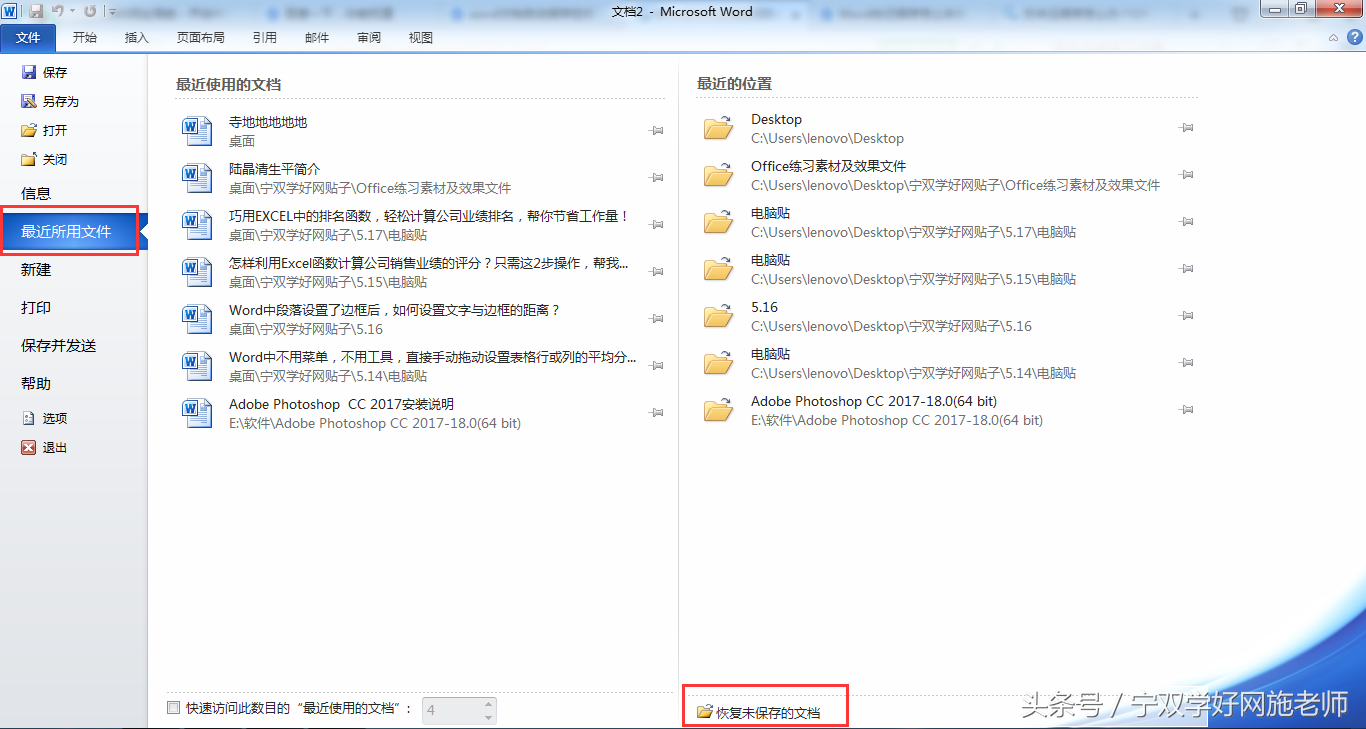The width and height of the screenshot is (1366, 729).
Task: Click the Save icon in Quick Access Toolbar
Action: (x=36, y=11)
